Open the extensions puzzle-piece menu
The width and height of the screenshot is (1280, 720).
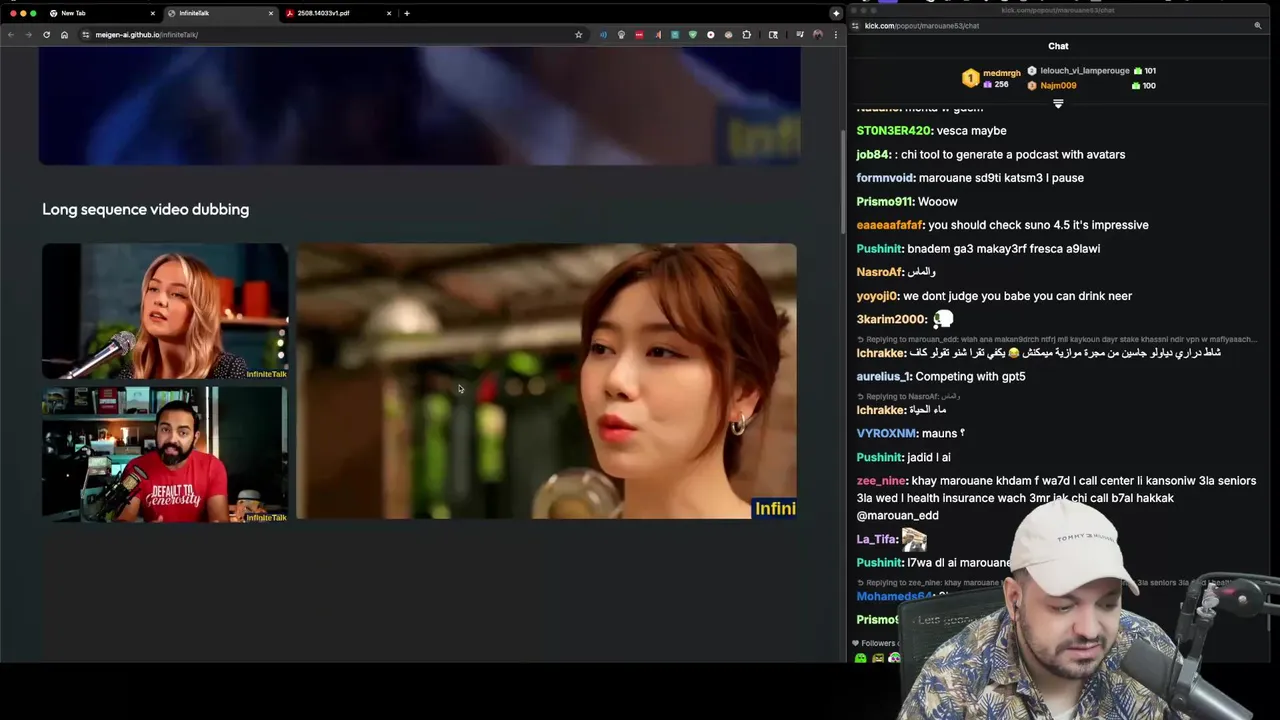click(x=746, y=35)
